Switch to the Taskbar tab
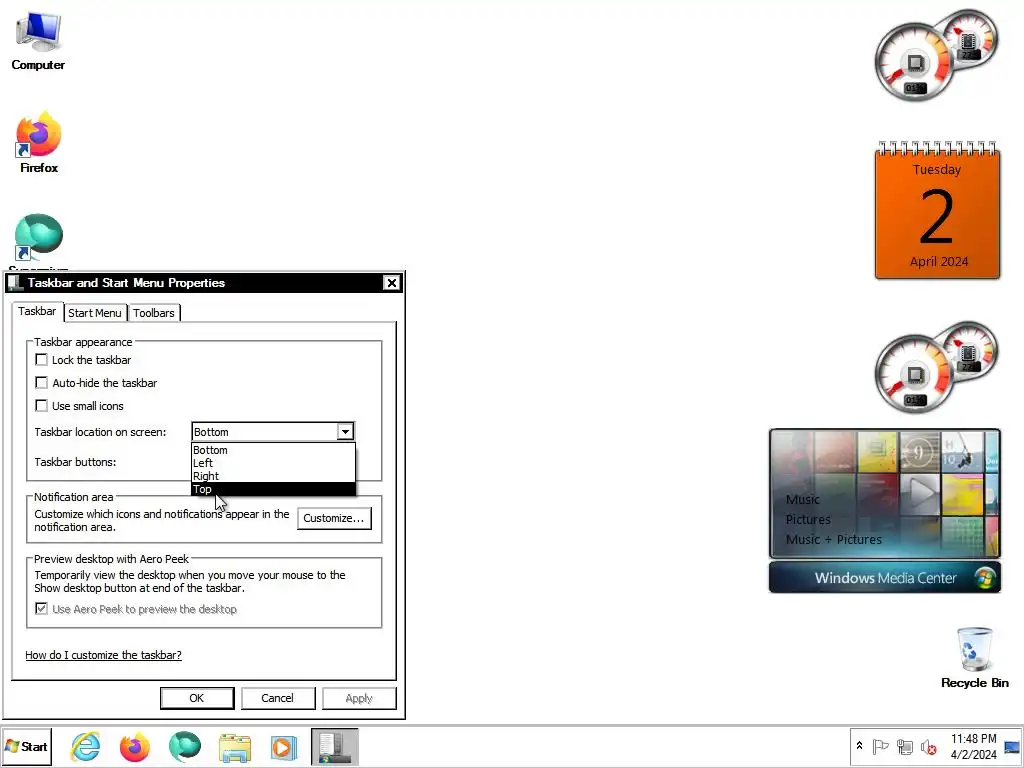Viewport: 1024px width, 768px height. (37, 312)
